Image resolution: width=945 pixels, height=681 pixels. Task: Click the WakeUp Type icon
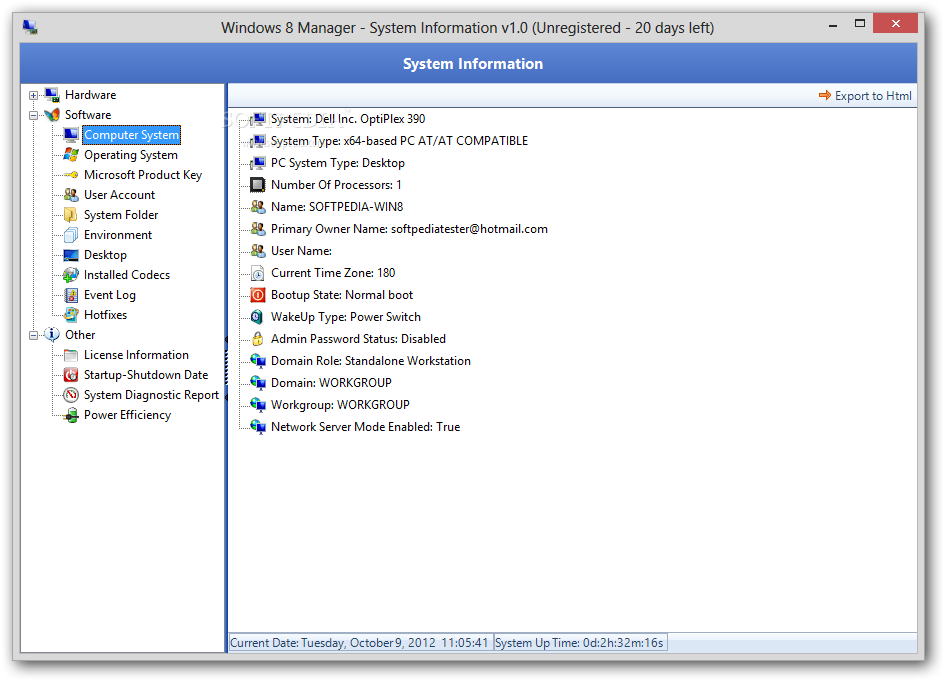point(258,317)
